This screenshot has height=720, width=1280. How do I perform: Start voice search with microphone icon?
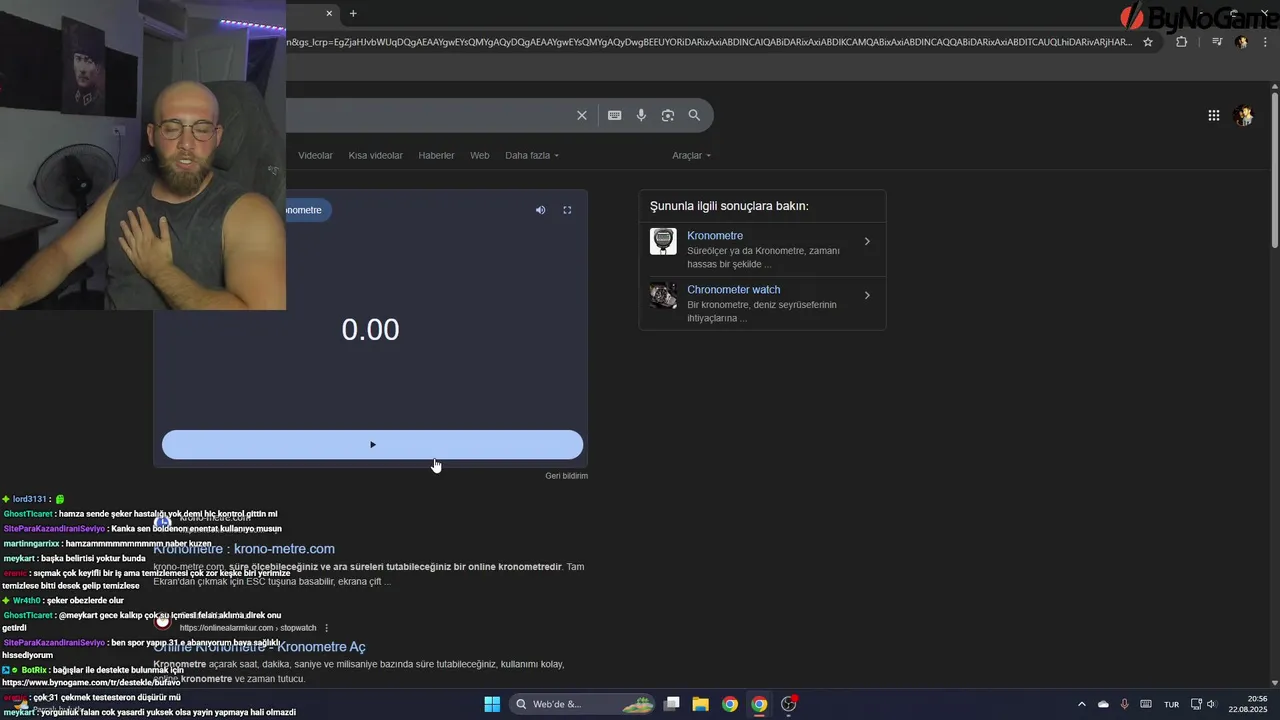click(x=641, y=115)
